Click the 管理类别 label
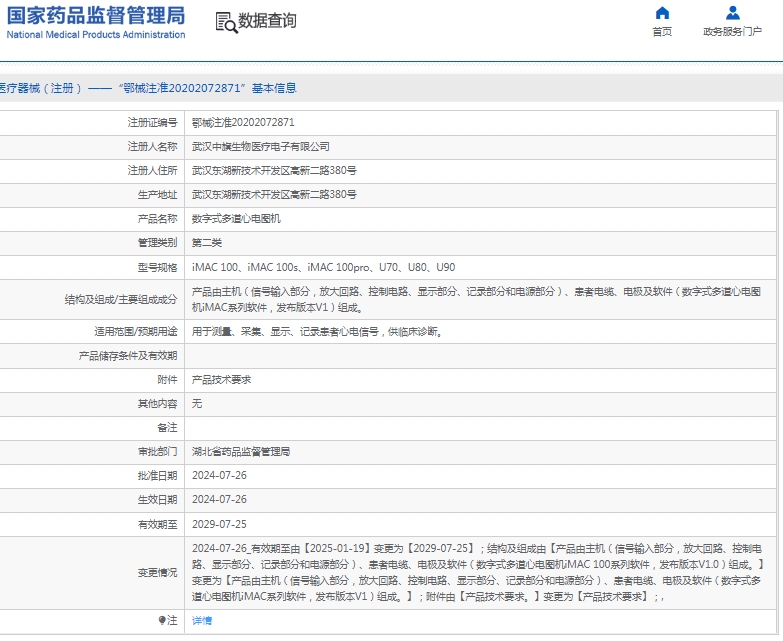783x641 pixels. [157, 243]
